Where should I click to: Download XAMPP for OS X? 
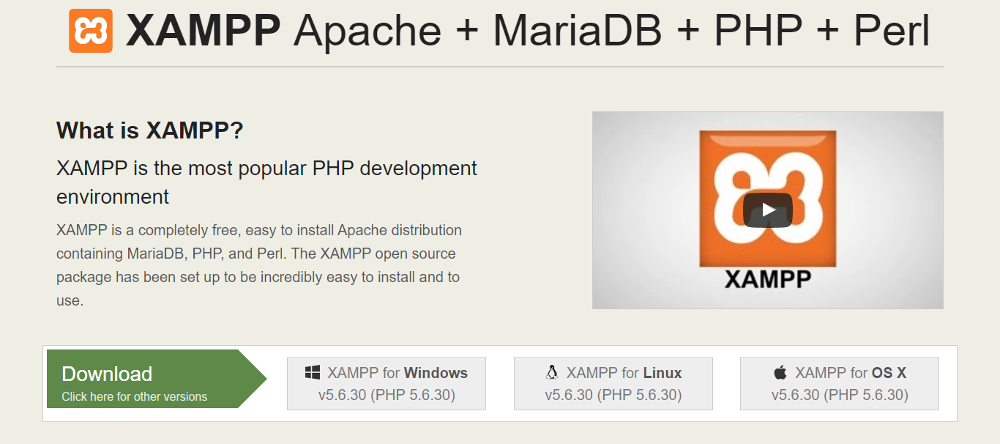click(839, 383)
